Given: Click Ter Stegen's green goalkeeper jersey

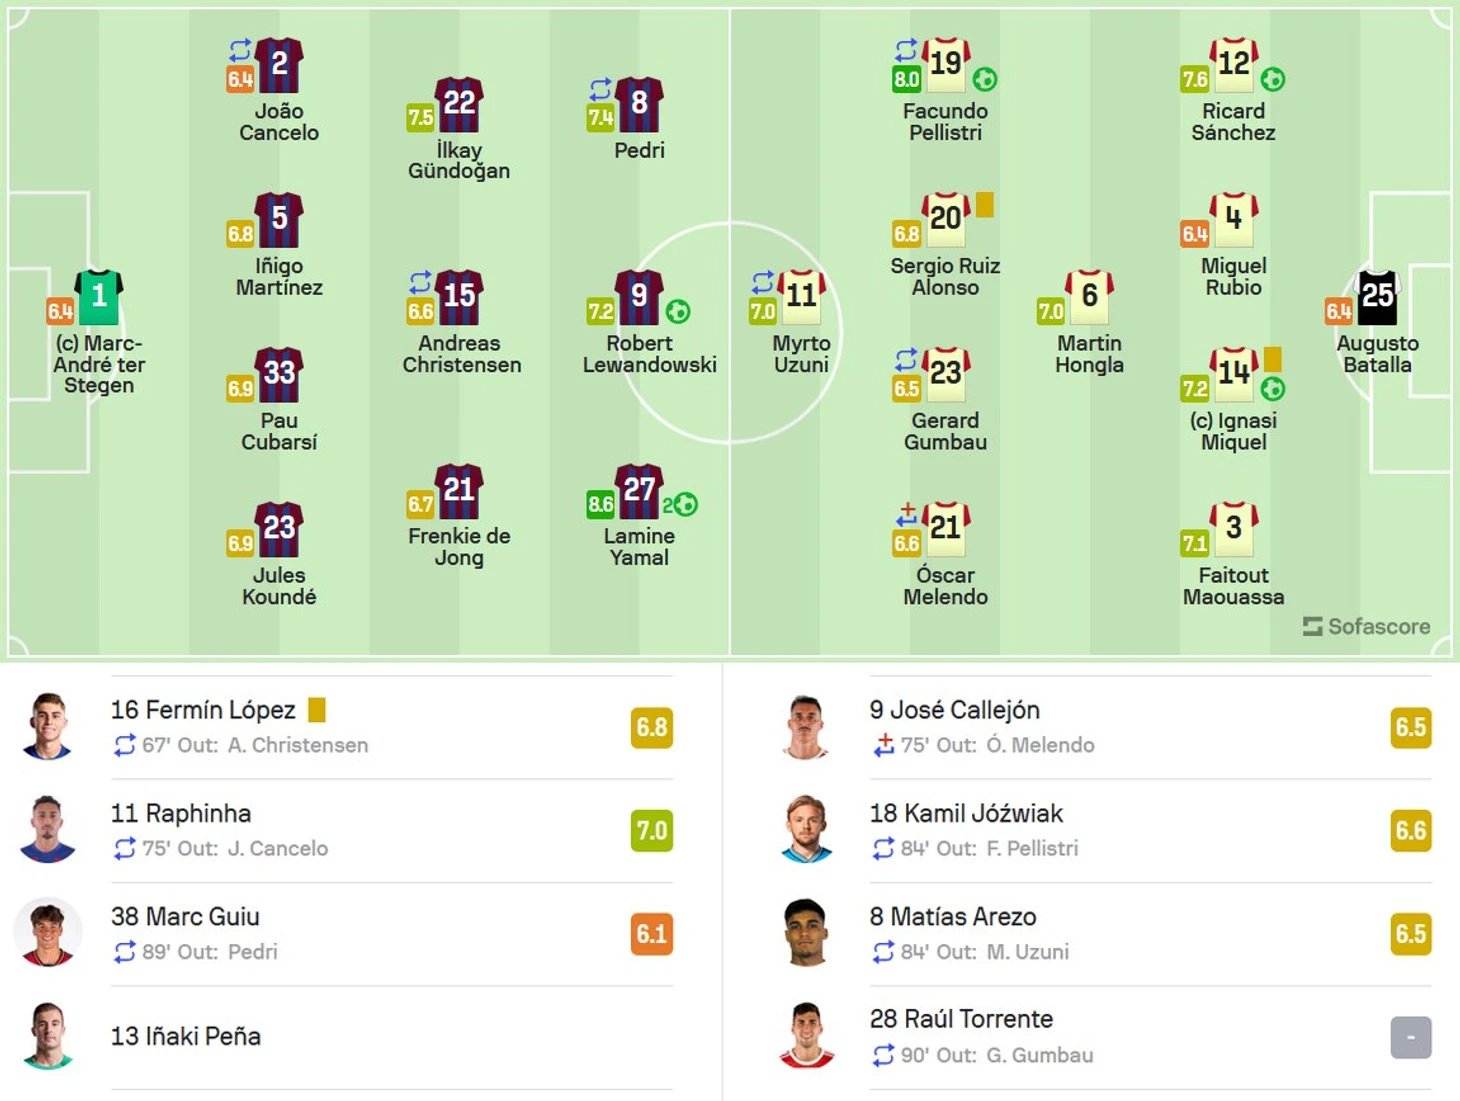Looking at the screenshot, I should (x=99, y=297).
